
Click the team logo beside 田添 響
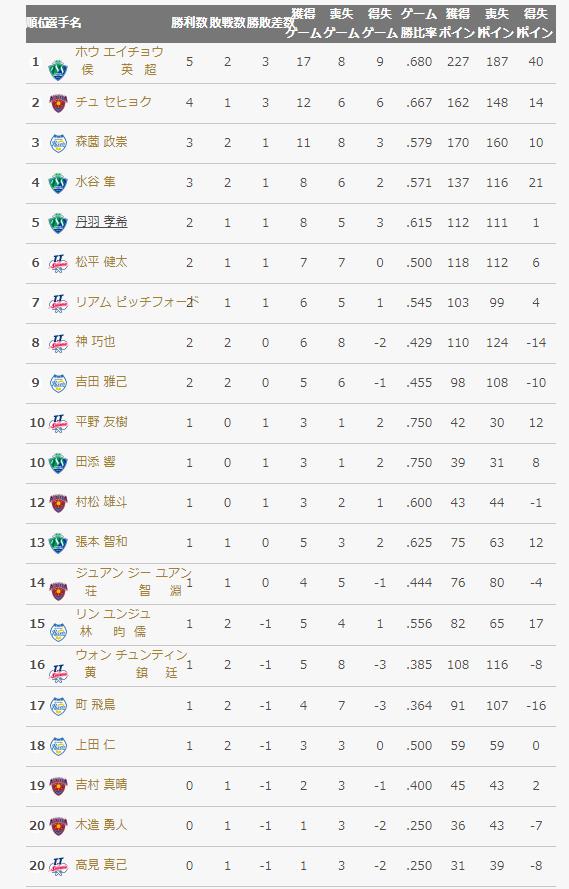point(58,463)
